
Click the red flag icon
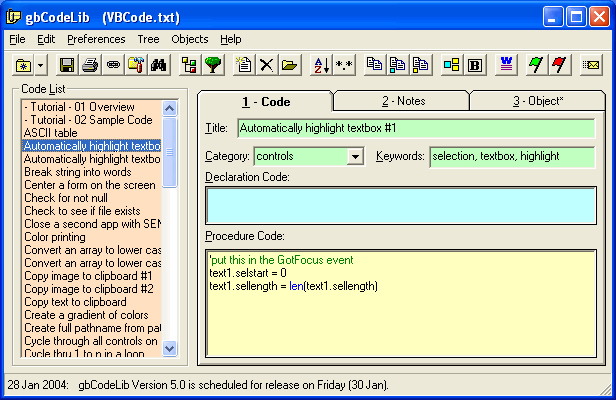click(559, 65)
